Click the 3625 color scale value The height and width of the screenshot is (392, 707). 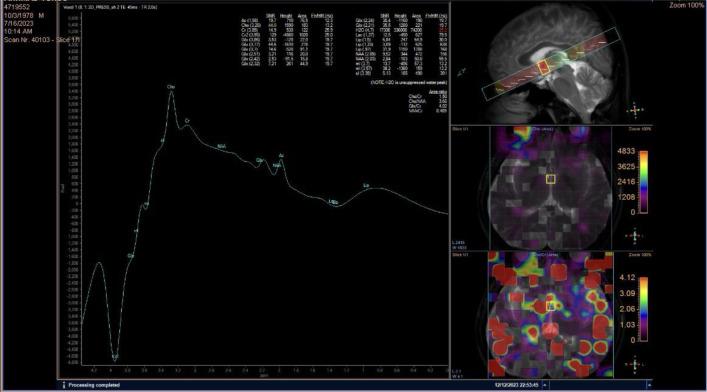pyautogui.click(x=626, y=166)
